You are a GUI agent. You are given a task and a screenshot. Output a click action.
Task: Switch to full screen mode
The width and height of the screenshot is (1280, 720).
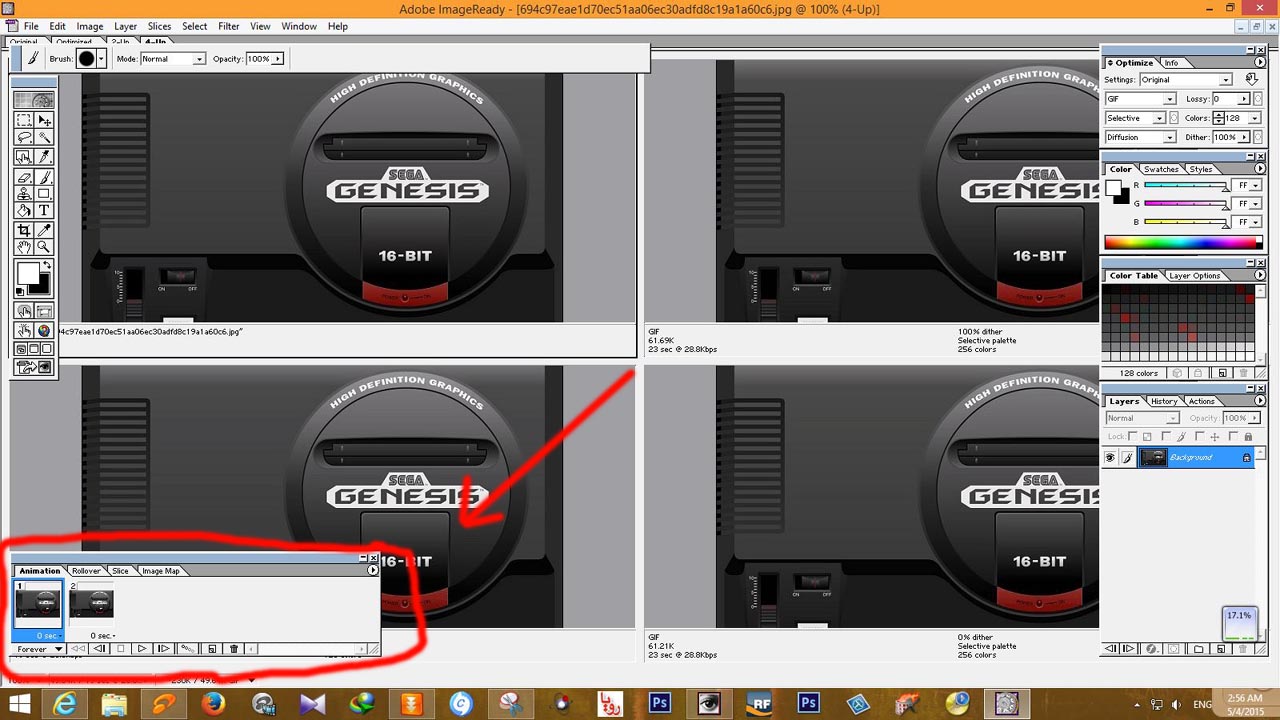click(47, 348)
